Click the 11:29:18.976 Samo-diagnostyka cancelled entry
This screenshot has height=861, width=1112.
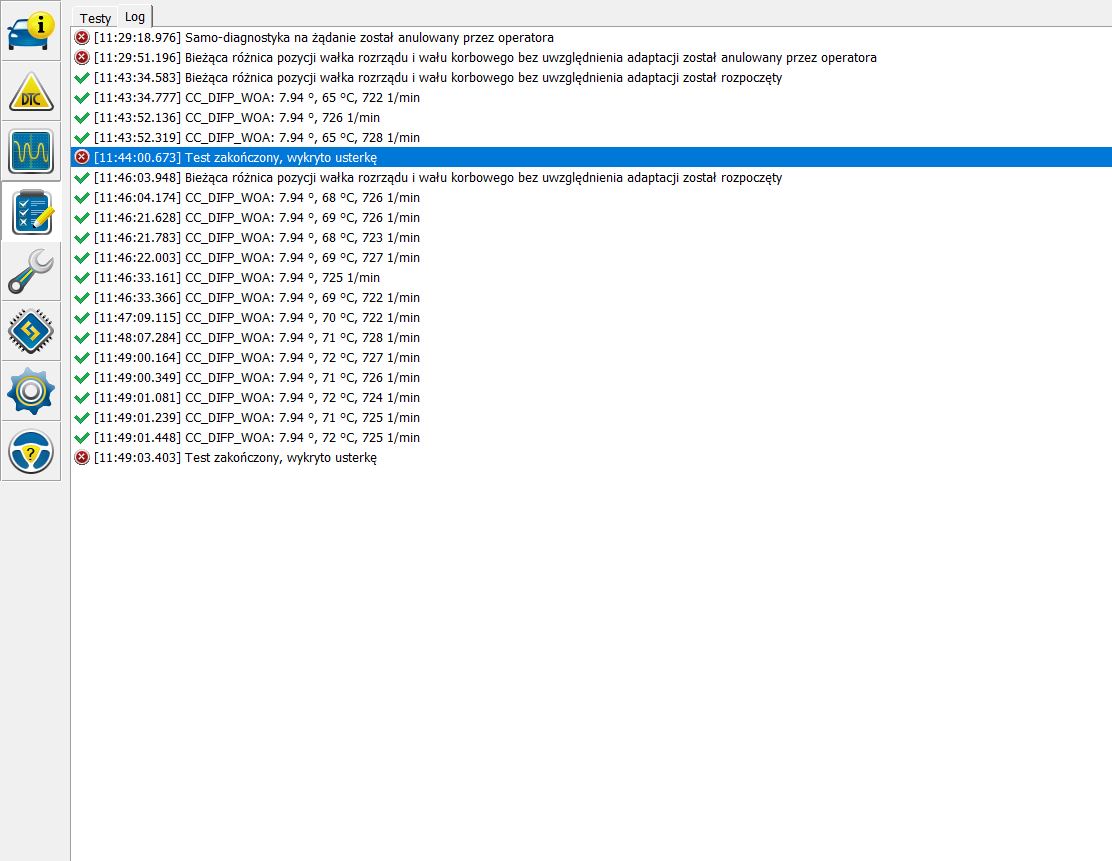[323, 37]
